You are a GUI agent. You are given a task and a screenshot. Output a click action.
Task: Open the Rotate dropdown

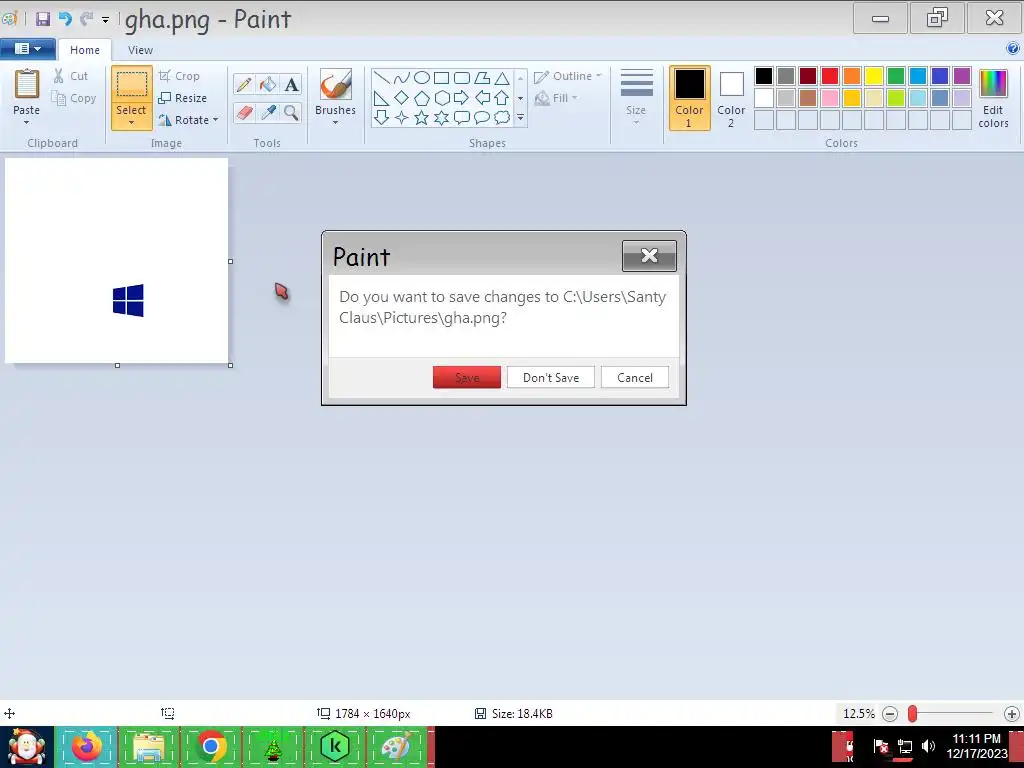click(188, 120)
